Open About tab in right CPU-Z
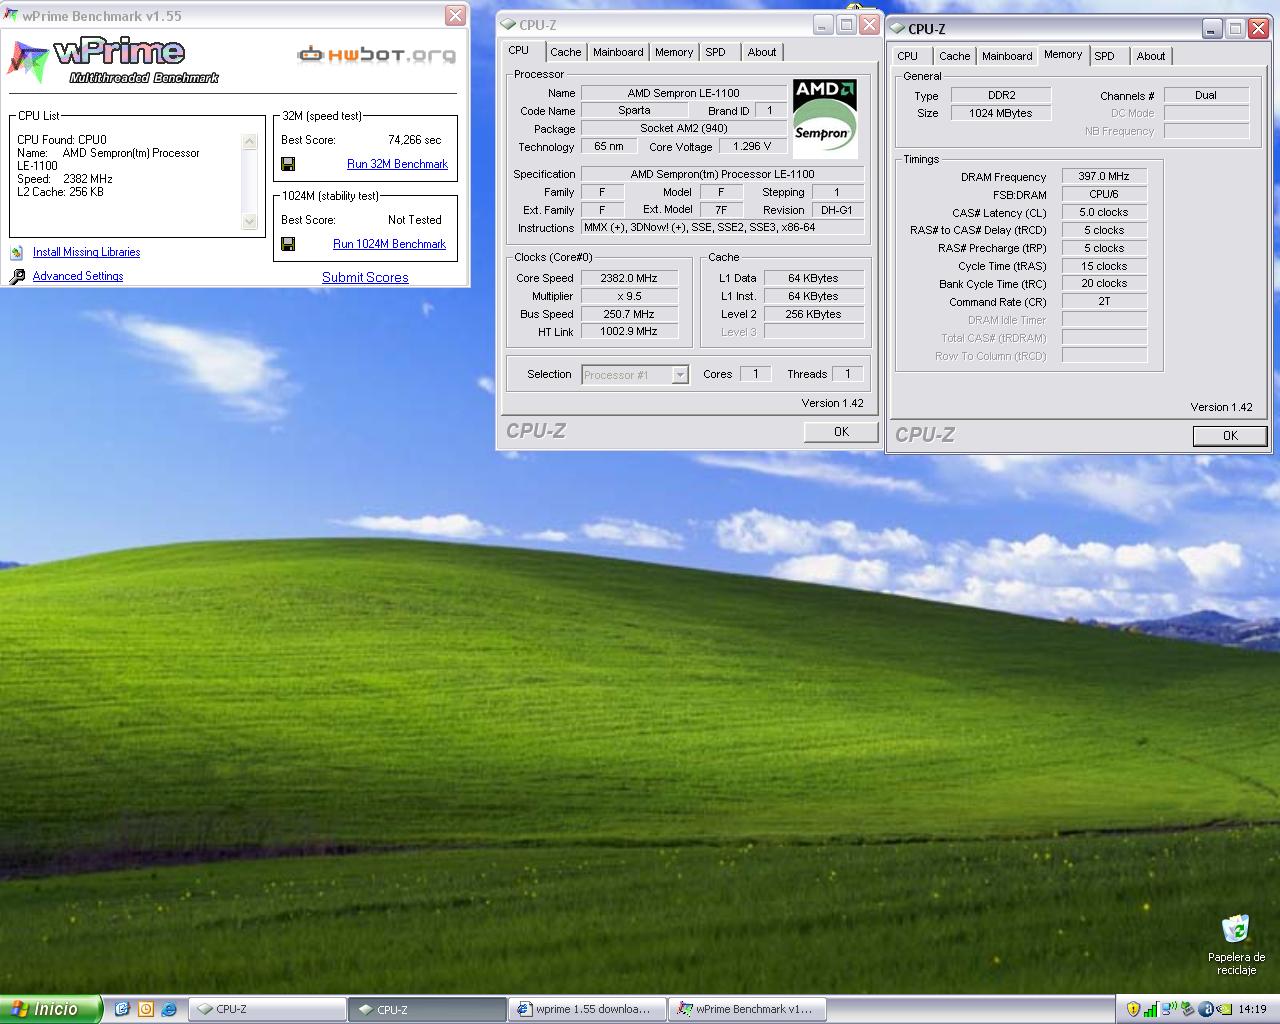This screenshot has width=1280, height=1024. click(1151, 56)
